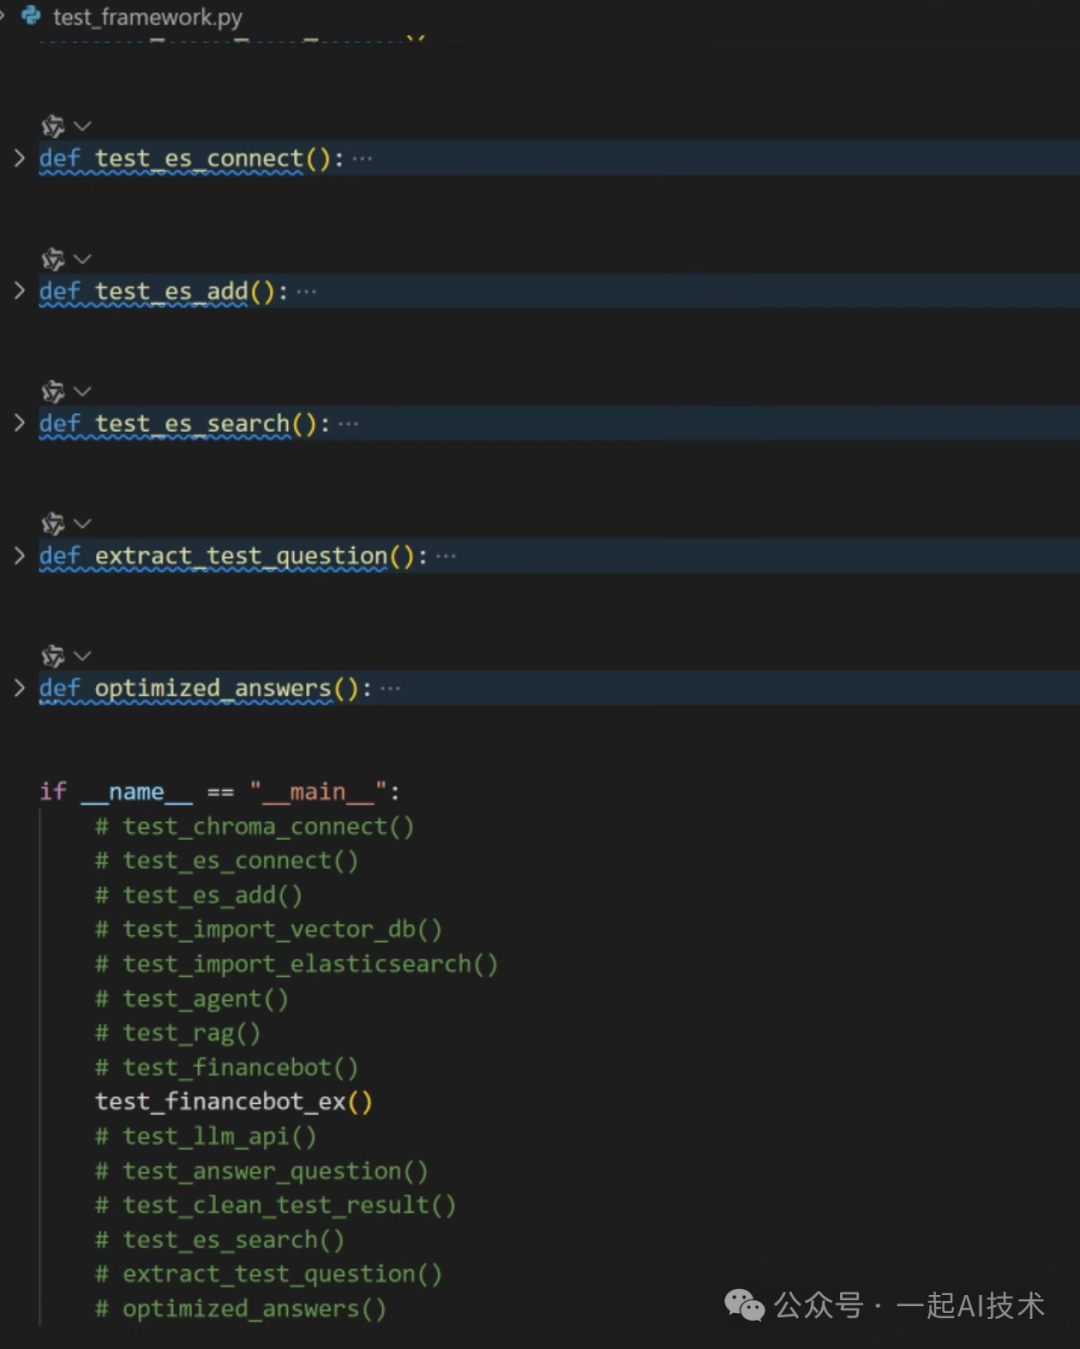This screenshot has height=1349, width=1080.
Task: Click commented line '# test_answer_question()'
Action: [x=261, y=1171]
